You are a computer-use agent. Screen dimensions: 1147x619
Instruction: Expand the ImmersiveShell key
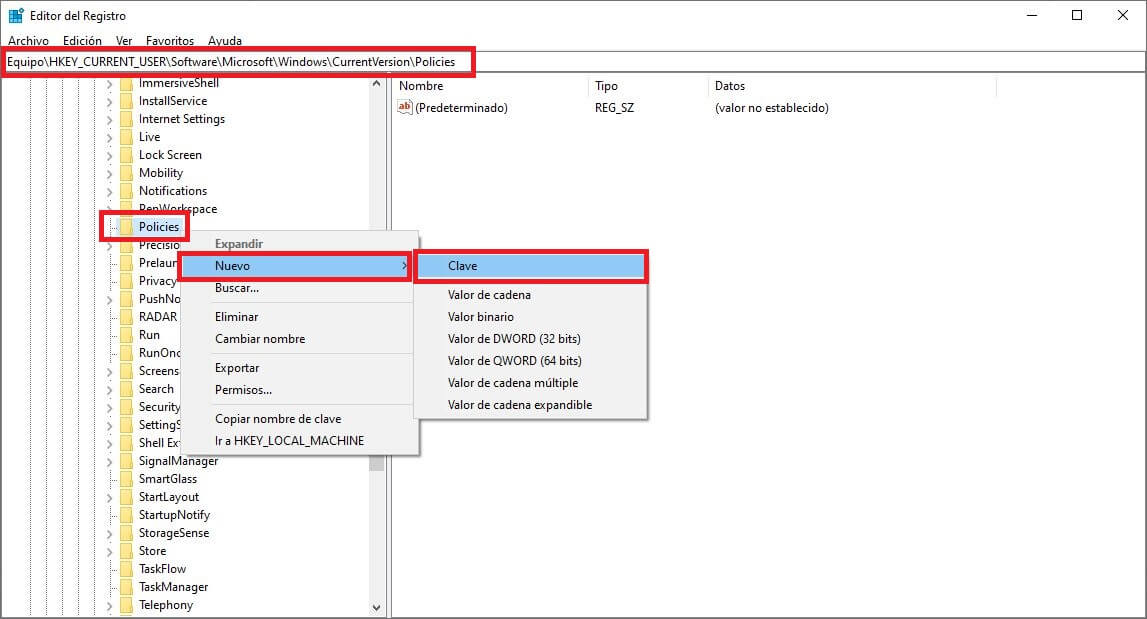pyautogui.click(x=109, y=84)
